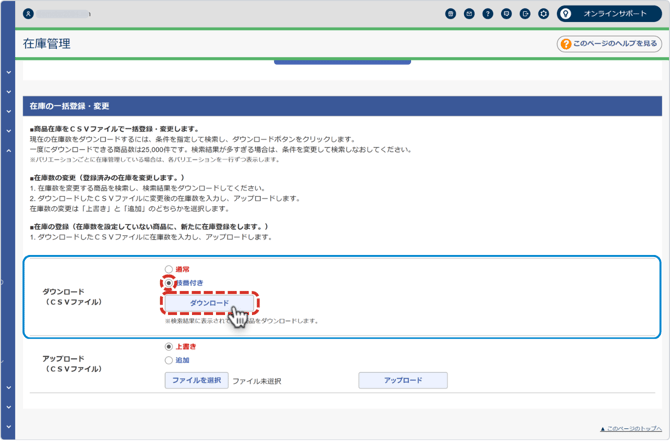
Task: Expand the first sidebar chevron section
Action: 8,73
